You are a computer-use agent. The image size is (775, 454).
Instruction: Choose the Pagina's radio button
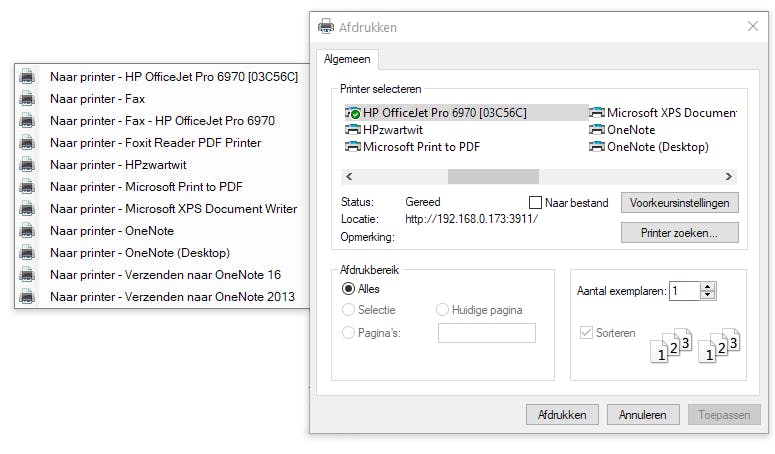348,333
